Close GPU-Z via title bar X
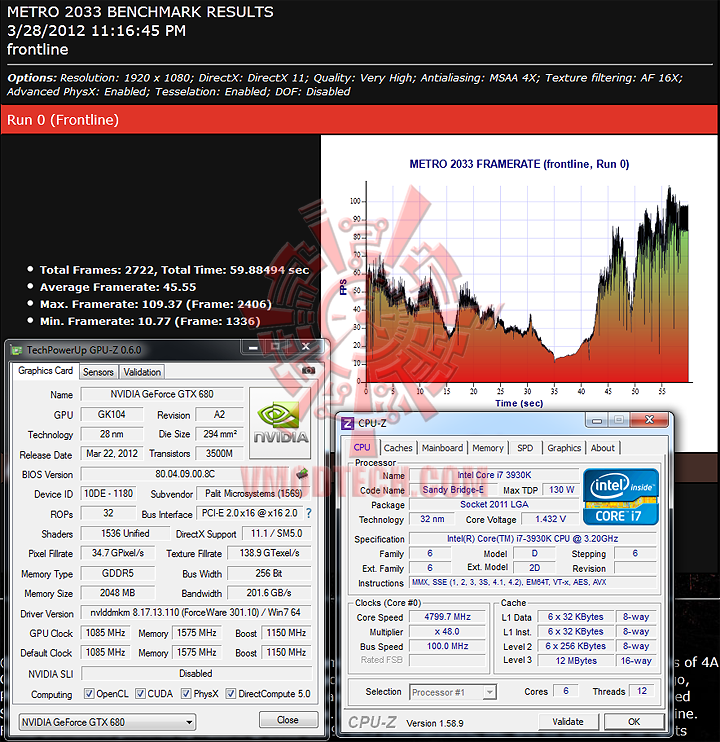The width and height of the screenshot is (720, 742). pos(306,347)
